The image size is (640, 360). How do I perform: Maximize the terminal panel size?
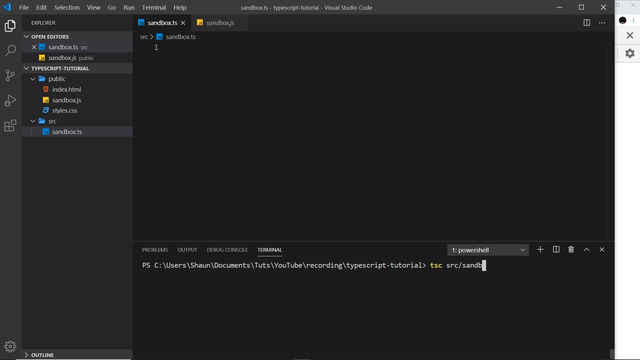pos(587,249)
